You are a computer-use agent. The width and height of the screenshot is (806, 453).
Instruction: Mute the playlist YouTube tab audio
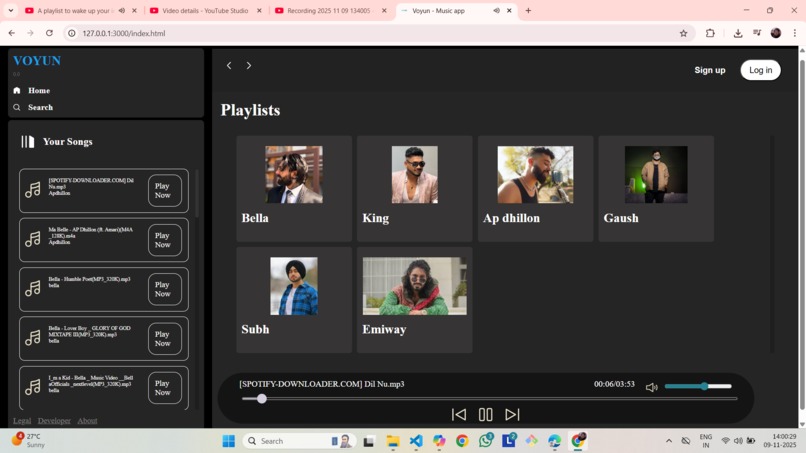[122, 10]
